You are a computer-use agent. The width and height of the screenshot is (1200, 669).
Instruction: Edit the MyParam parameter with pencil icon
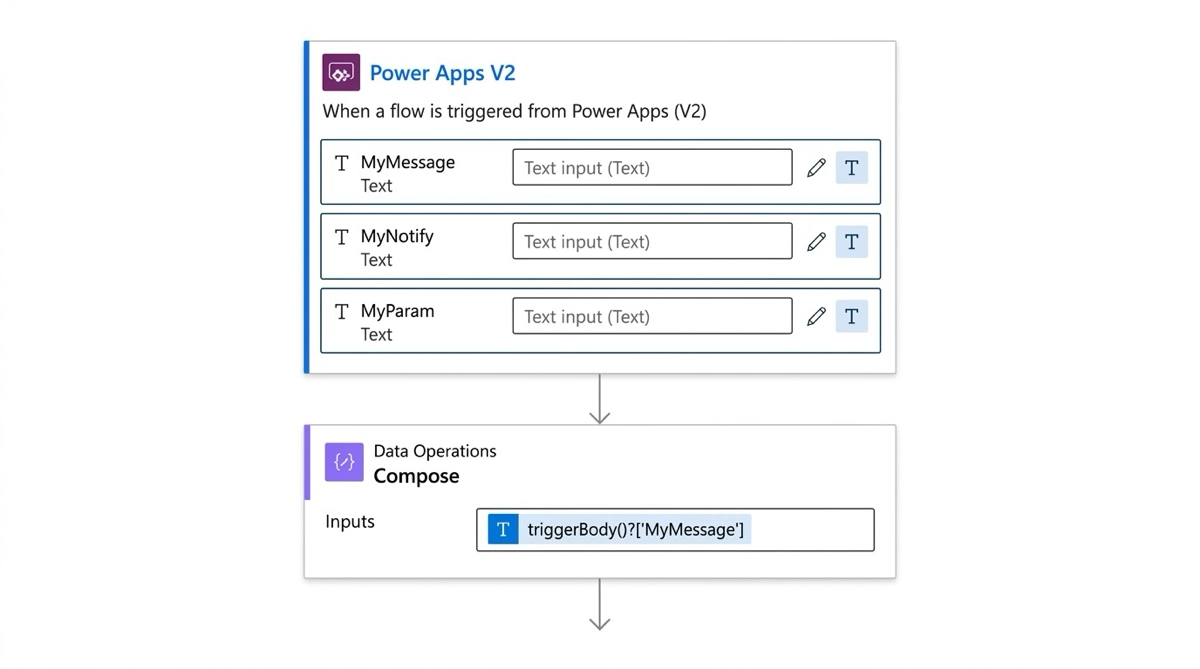click(816, 317)
